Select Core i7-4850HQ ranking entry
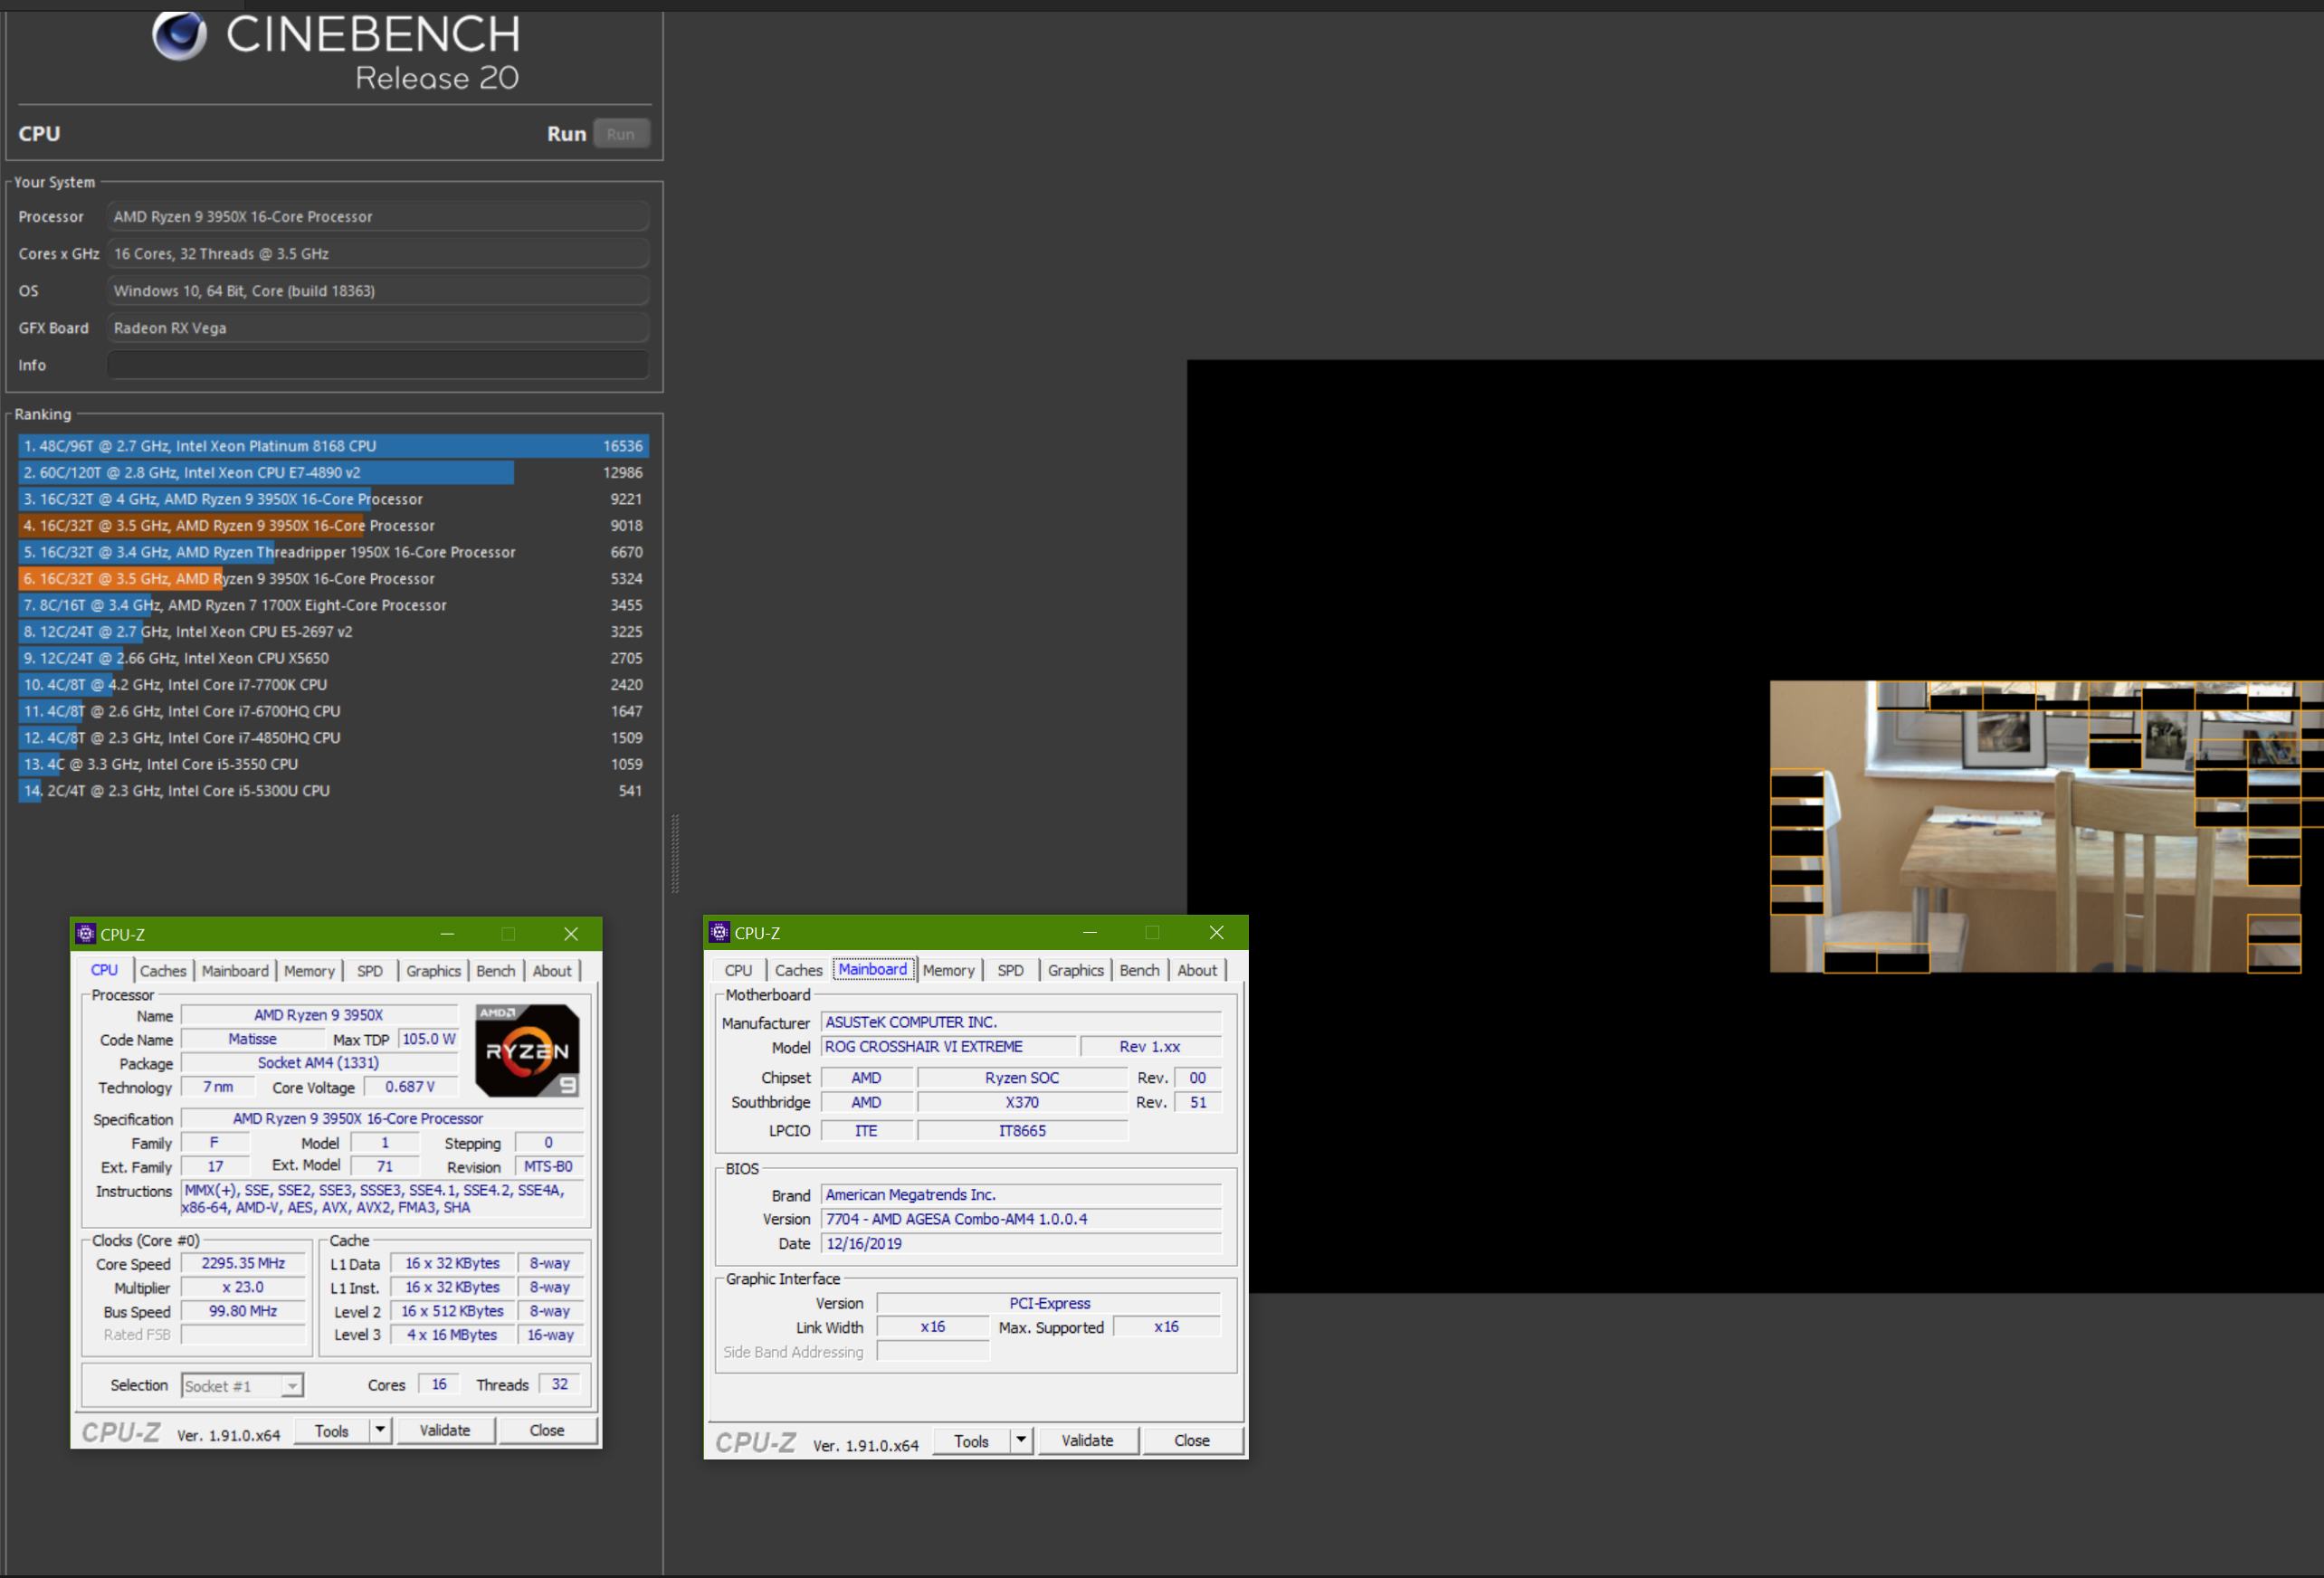Screen dimensions: 2324x1578 [333, 737]
